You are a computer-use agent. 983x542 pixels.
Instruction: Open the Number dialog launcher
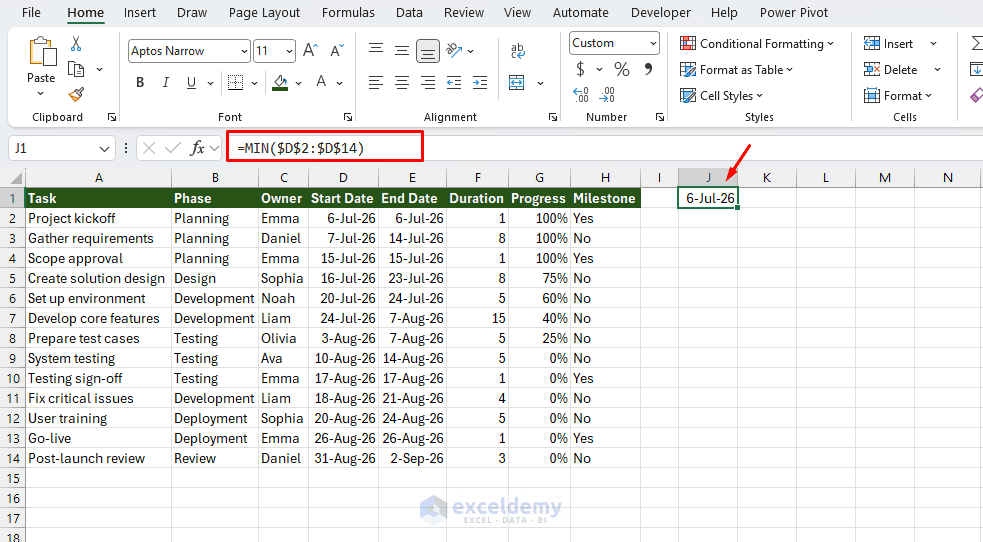[x=660, y=117]
